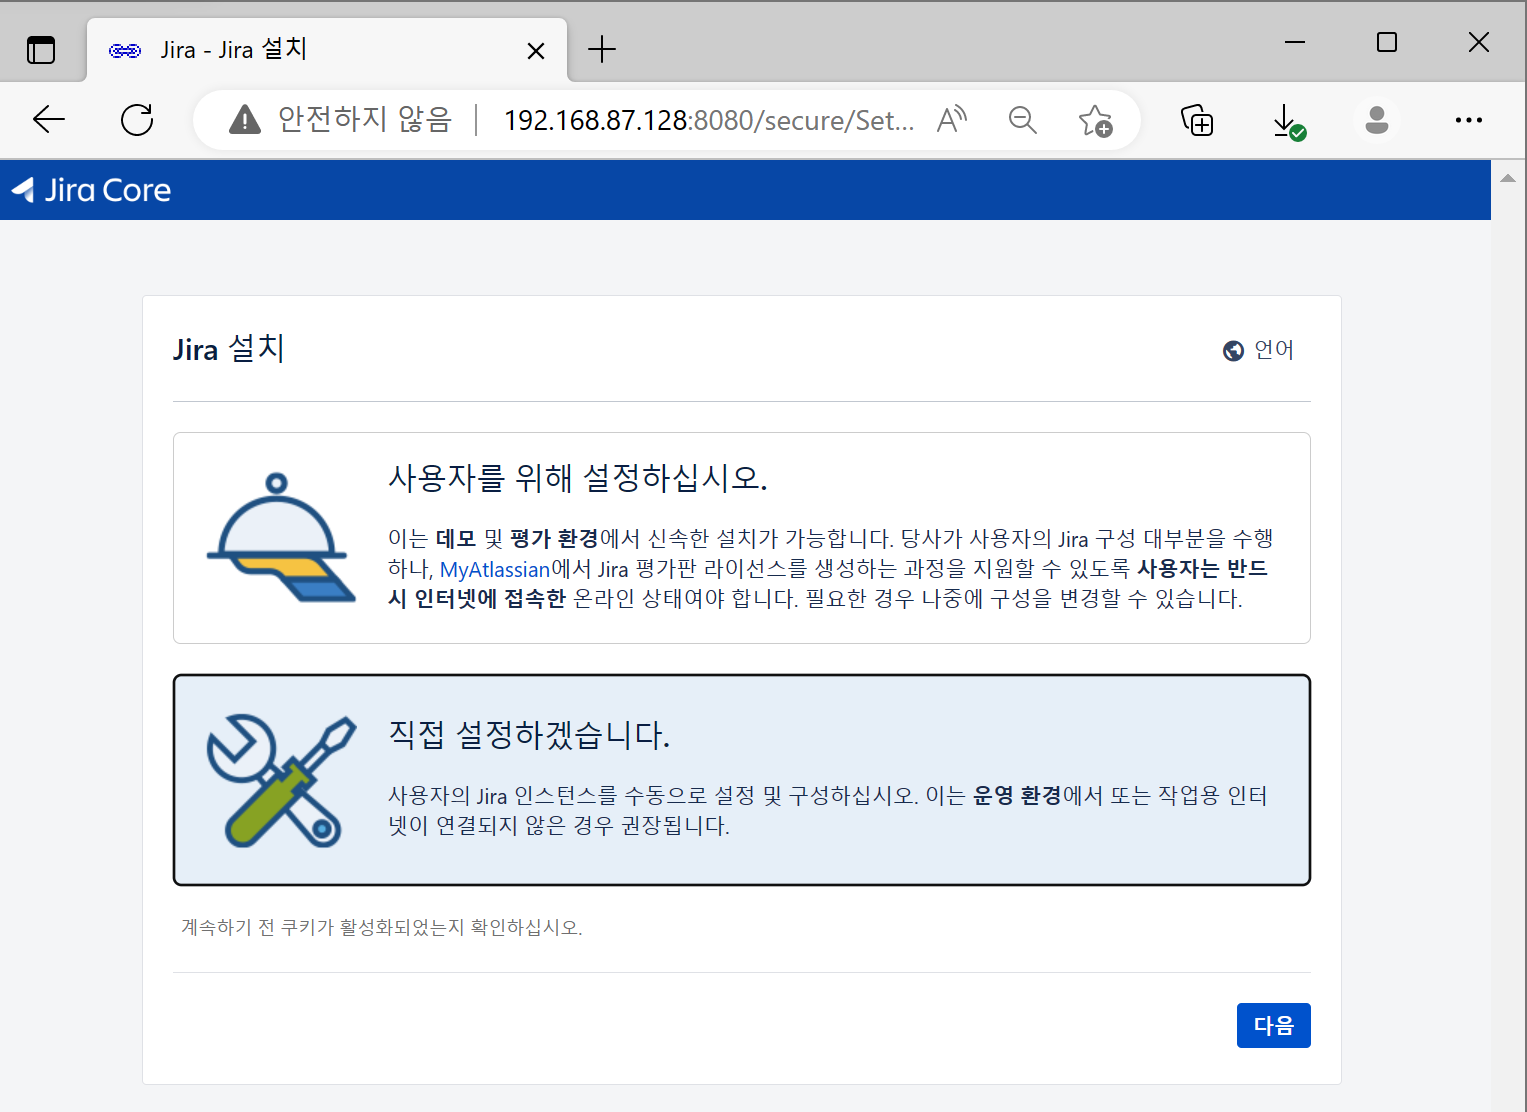Click the address bar URL
Viewport: 1527px width, 1112px height.
point(709,120)
